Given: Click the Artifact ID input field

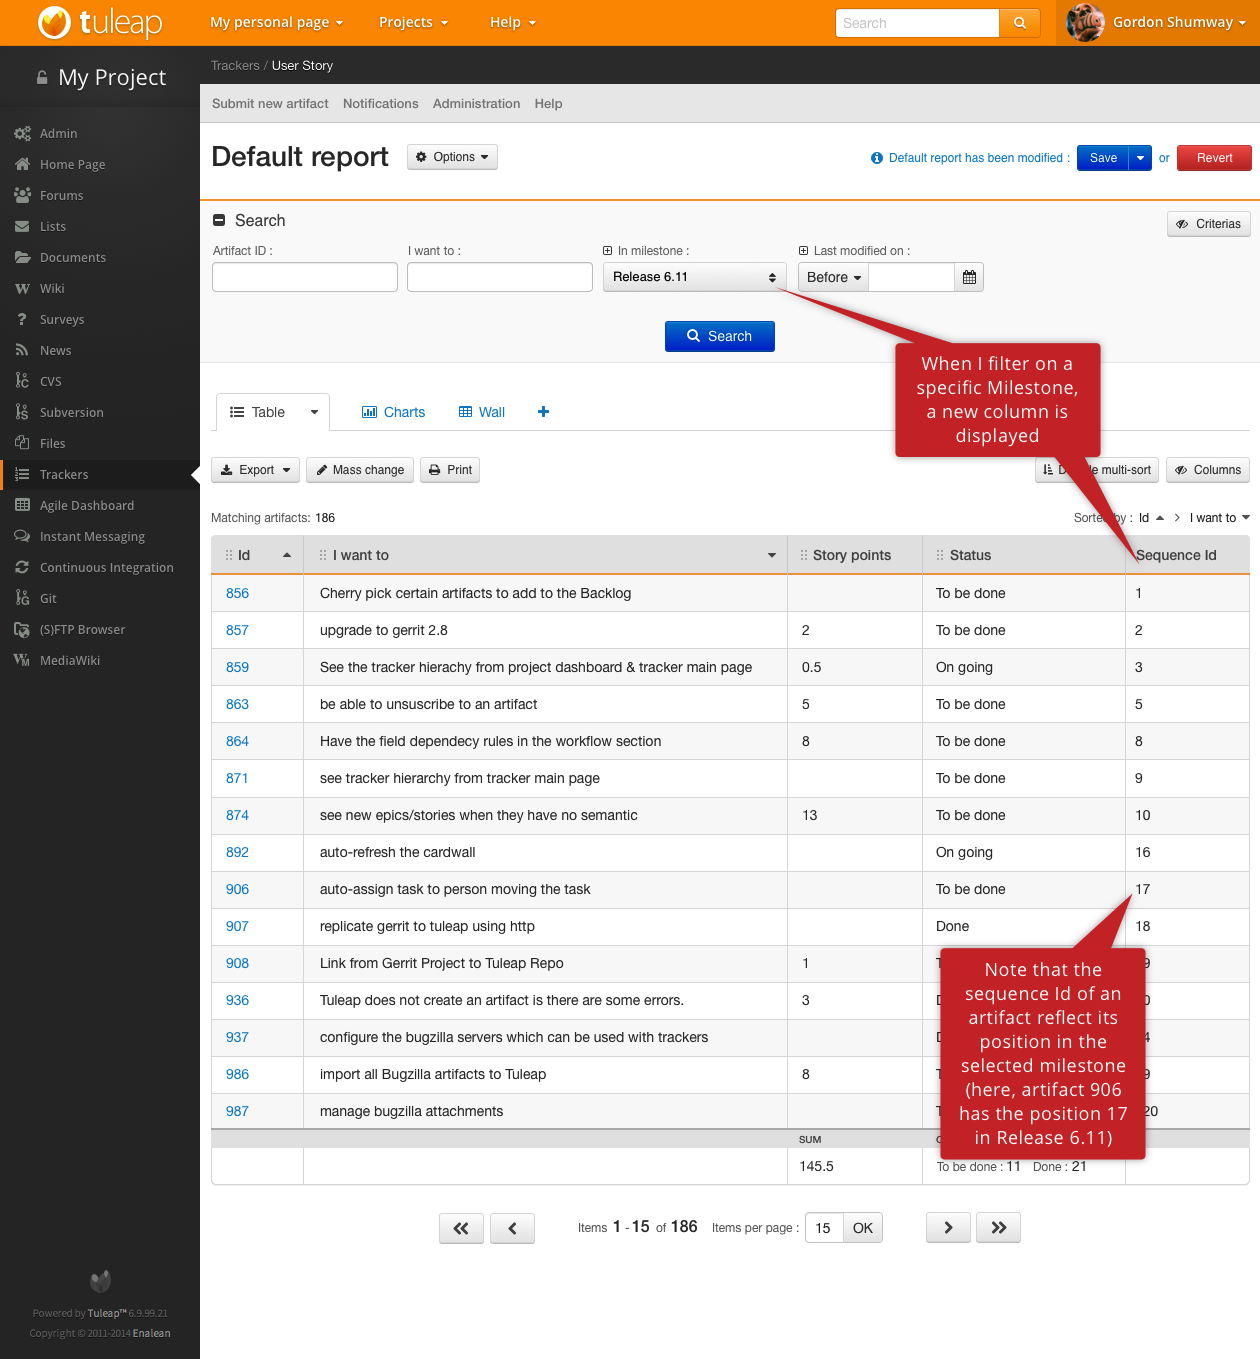Looking at the screenshot, I should click(x=305, y=277).
